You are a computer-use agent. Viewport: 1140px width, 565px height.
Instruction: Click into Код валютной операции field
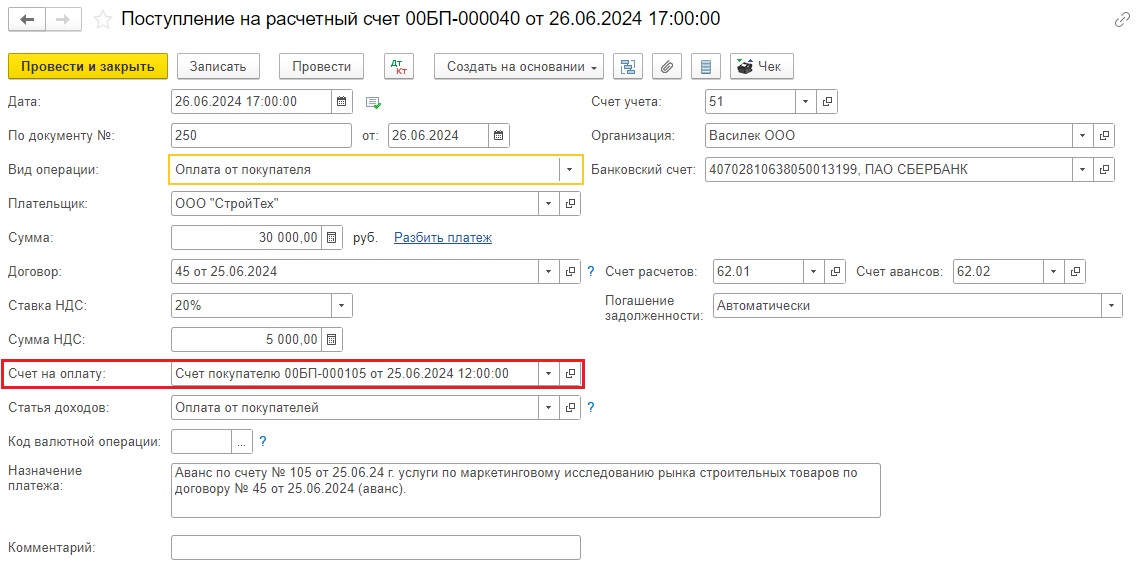[201, 441]
